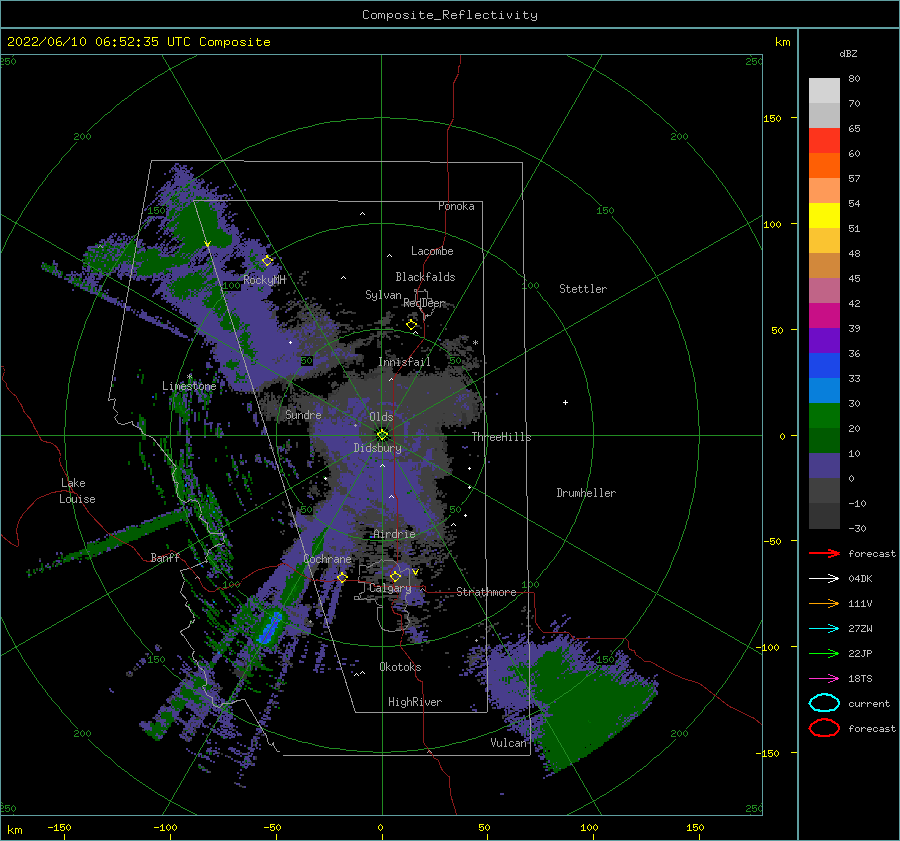Select the red 65 dBZ color swatch
The width and height of the screenshot is (900, 841).
pos(824,140)
